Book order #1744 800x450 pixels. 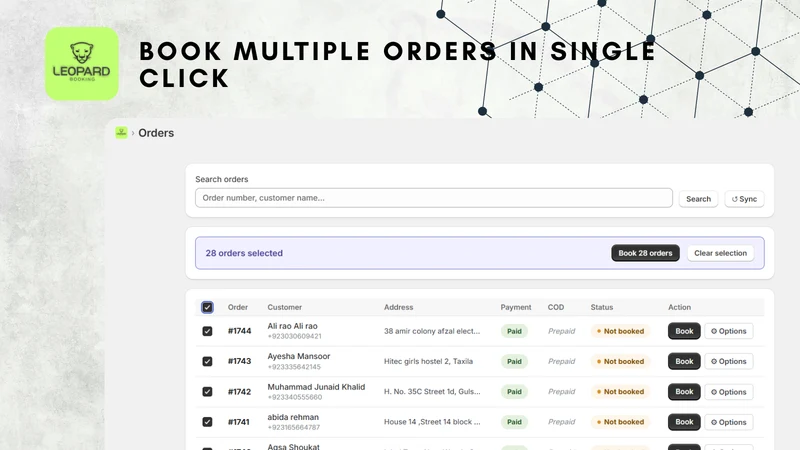[x=684, y=331]
